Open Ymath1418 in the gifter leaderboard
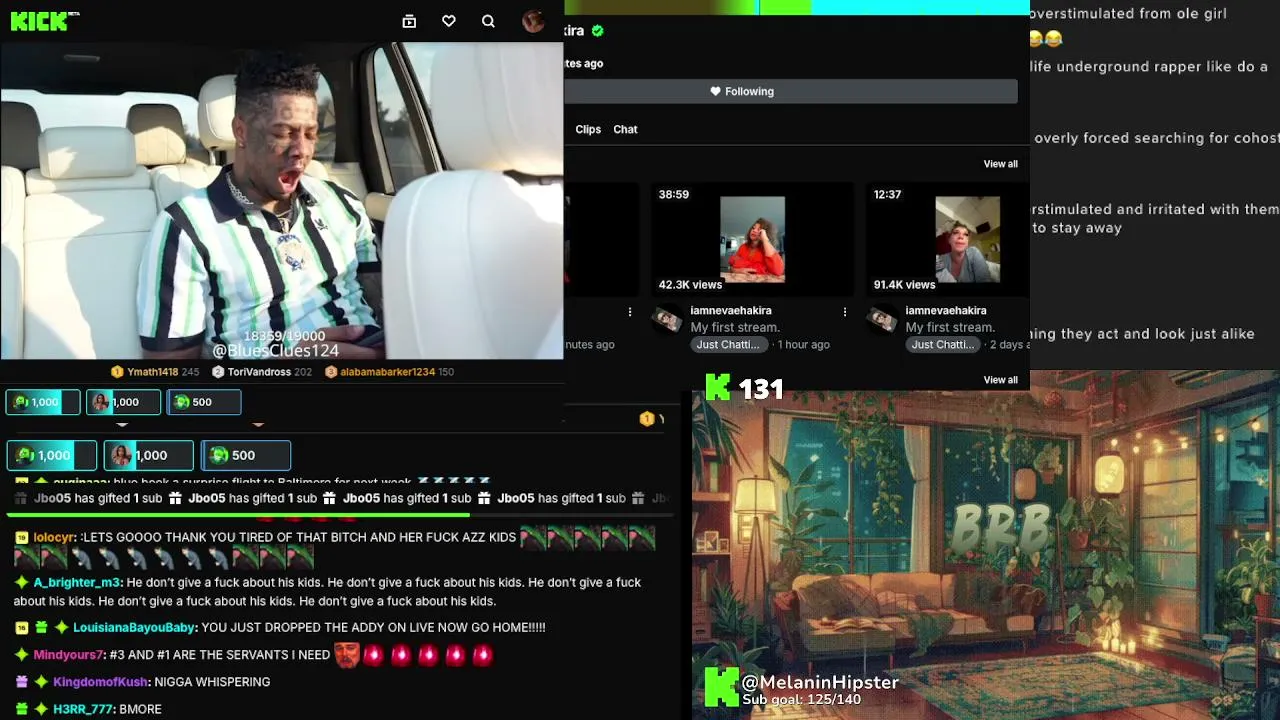The width and height of the screenshot is (1280, 720). click(153, 372)
